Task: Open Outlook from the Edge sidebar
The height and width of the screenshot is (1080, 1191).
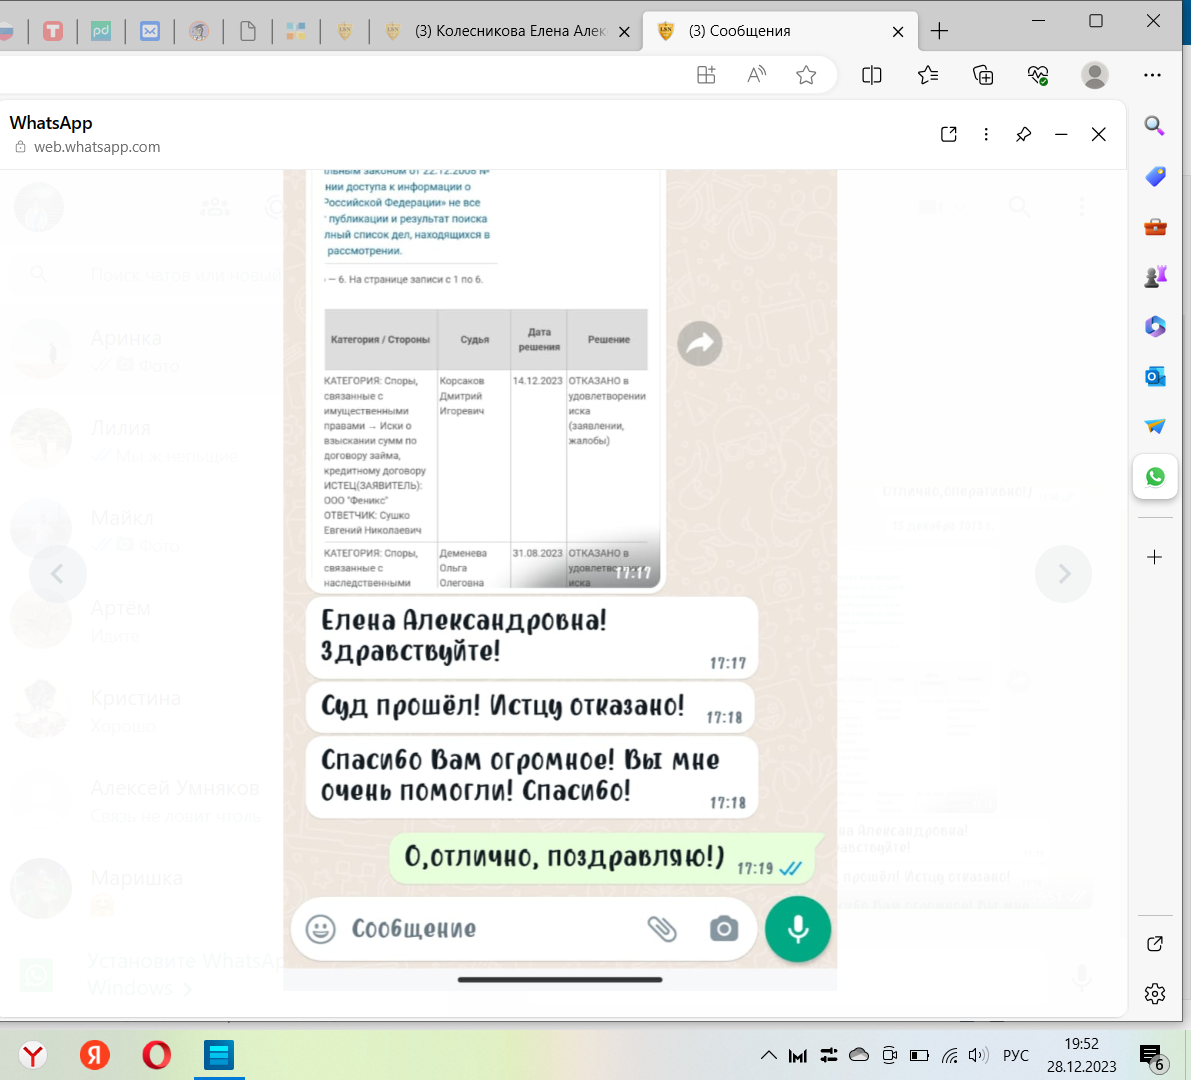Action: pos(1155,377)
